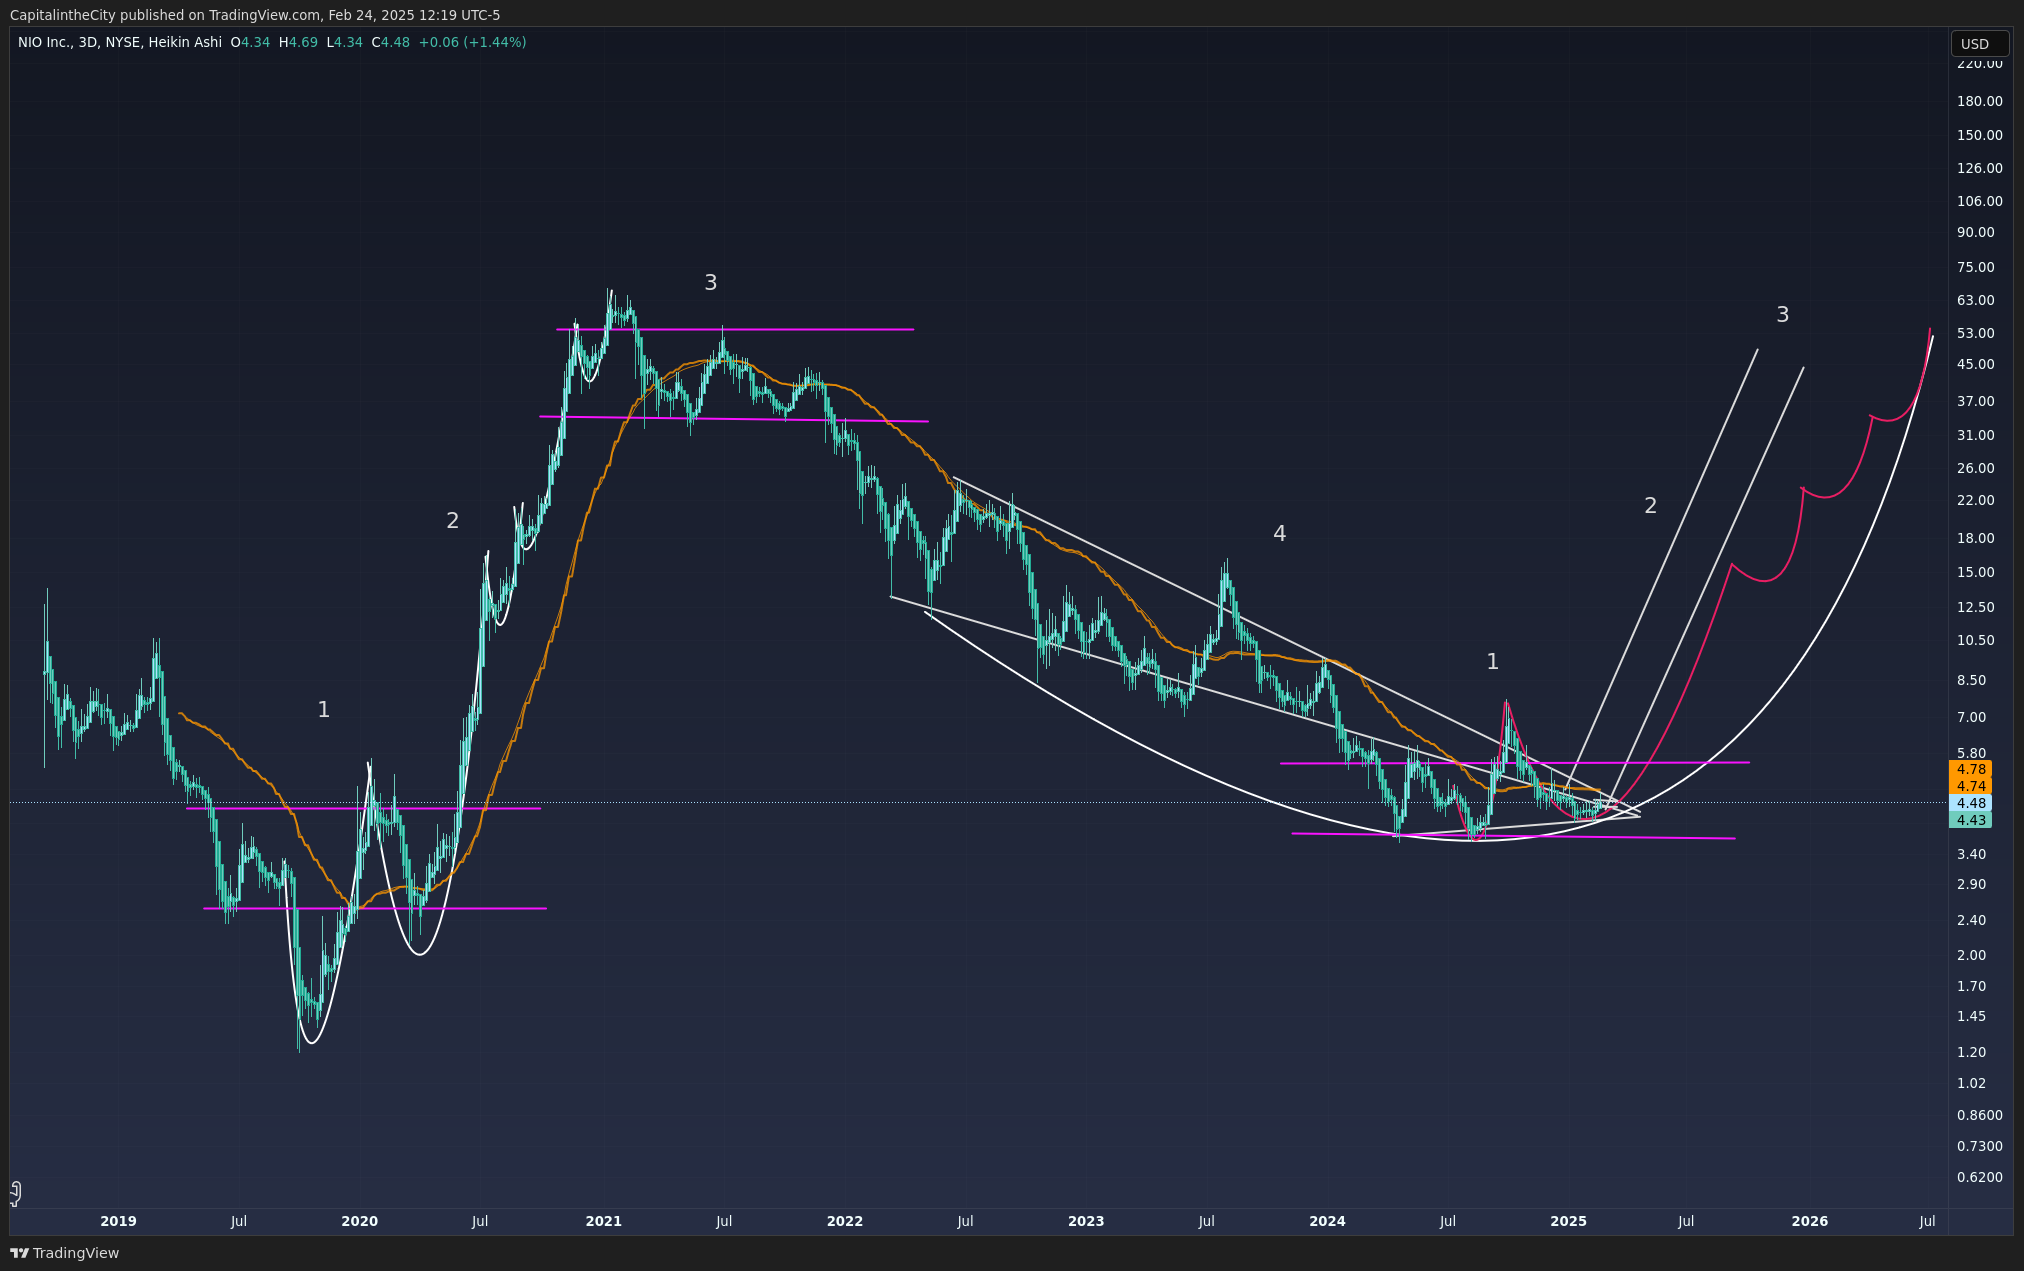Screen dimensions: 2024x1271
Task: Click the 2024 label on time axis
Action: click(x=1327, y=1221)
